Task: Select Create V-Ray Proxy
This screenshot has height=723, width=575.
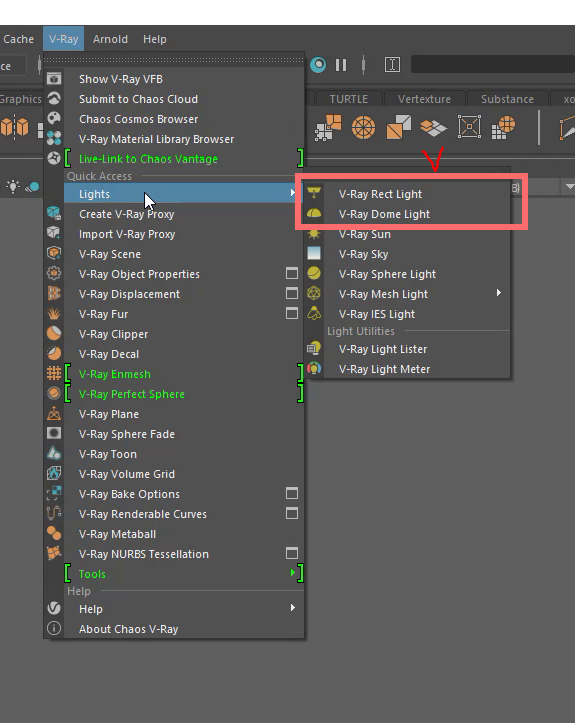Action: (184, 214)
